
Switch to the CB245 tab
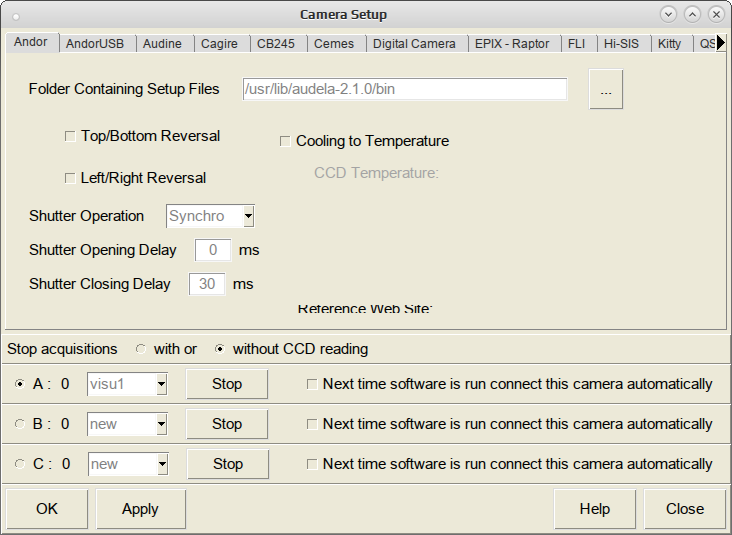275,44
